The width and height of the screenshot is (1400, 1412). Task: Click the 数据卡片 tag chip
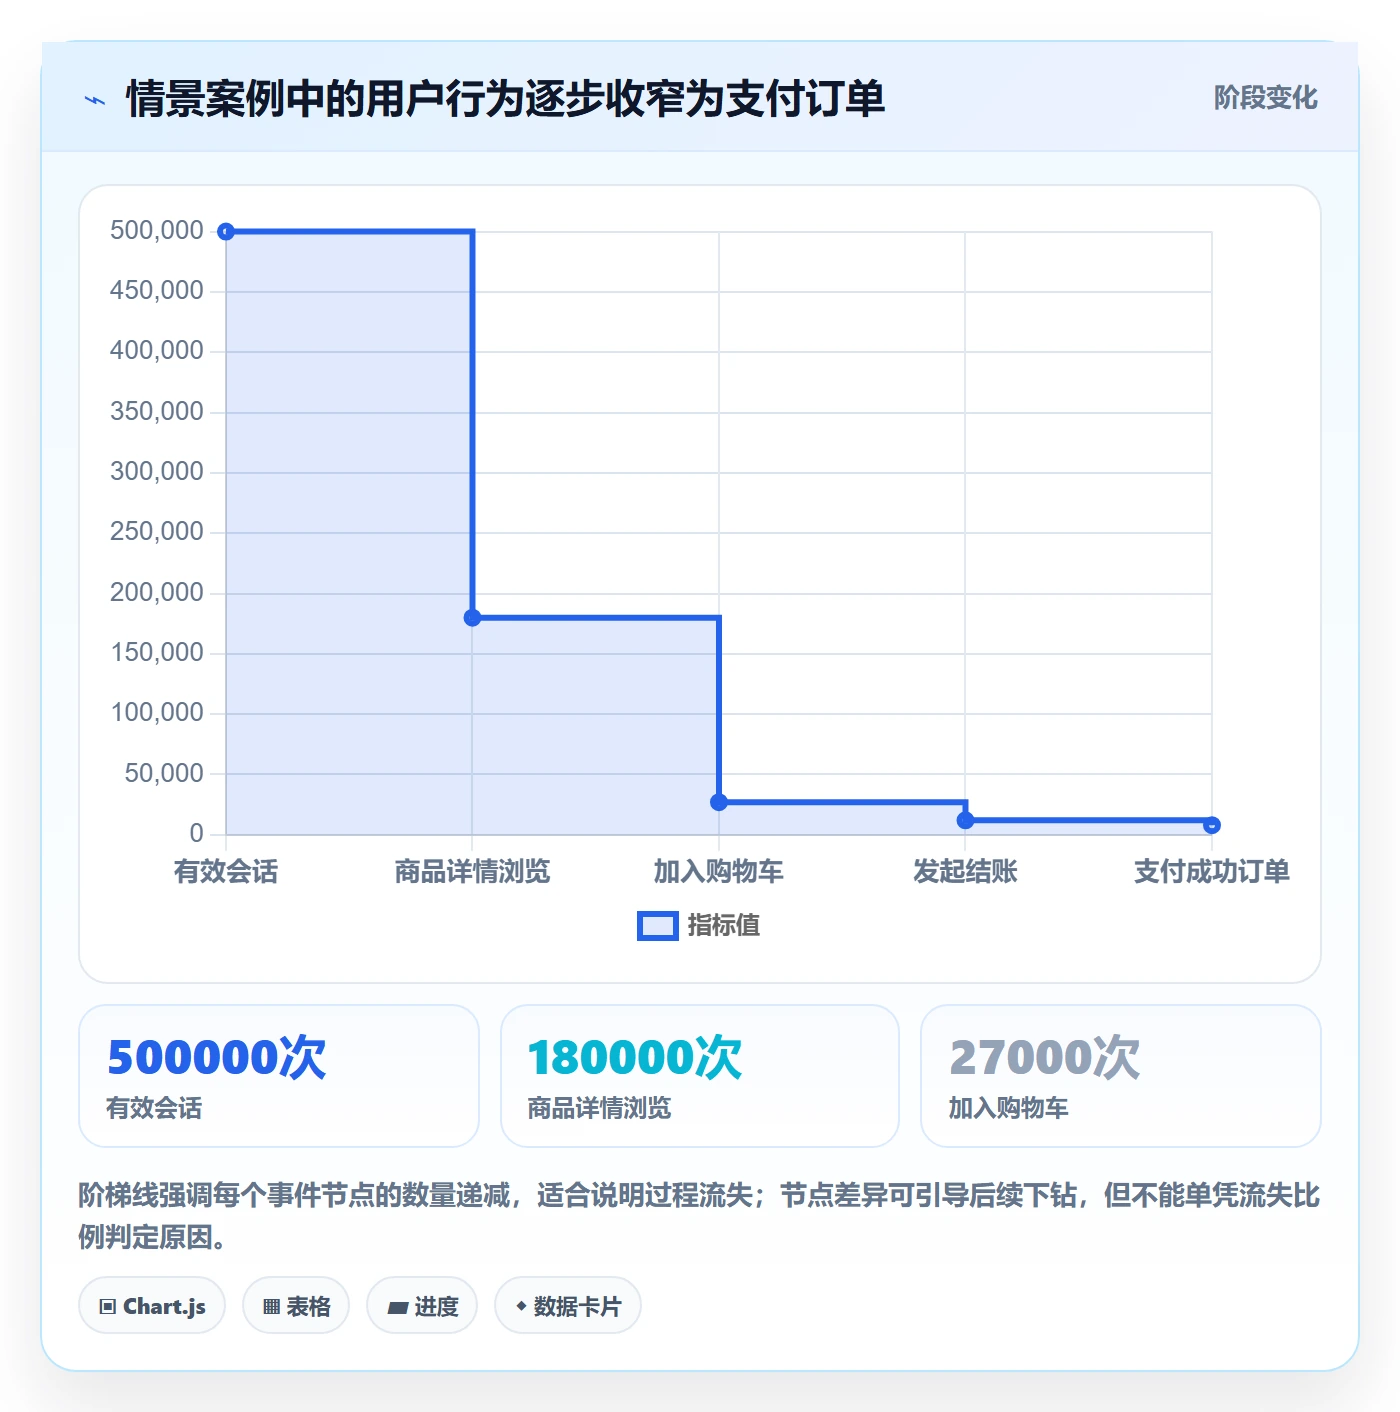(568, 1306)
